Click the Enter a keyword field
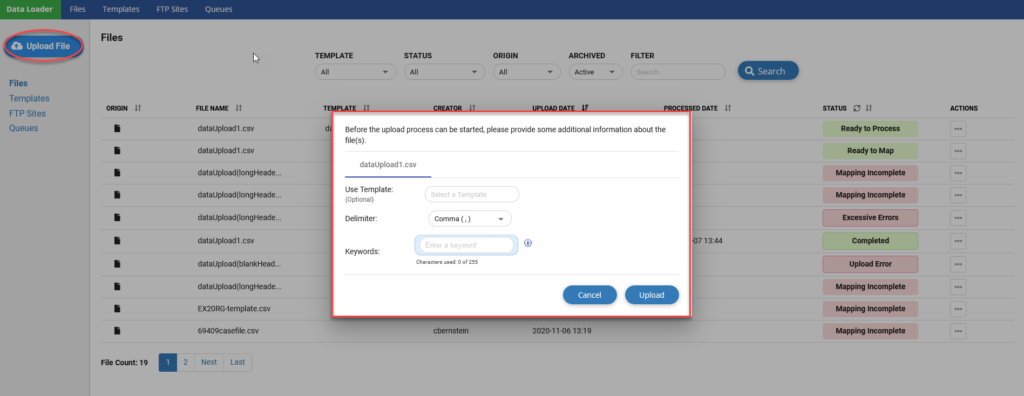 (x=466, y=245)
